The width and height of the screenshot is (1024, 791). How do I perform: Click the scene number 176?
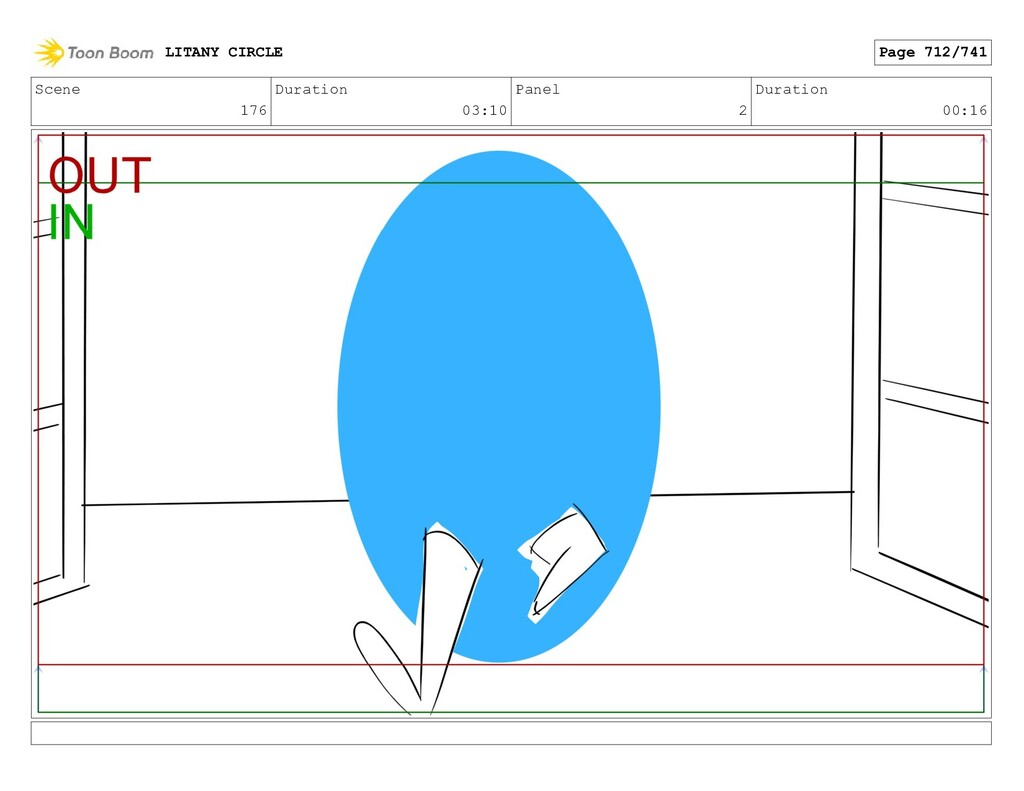(253, 110)
